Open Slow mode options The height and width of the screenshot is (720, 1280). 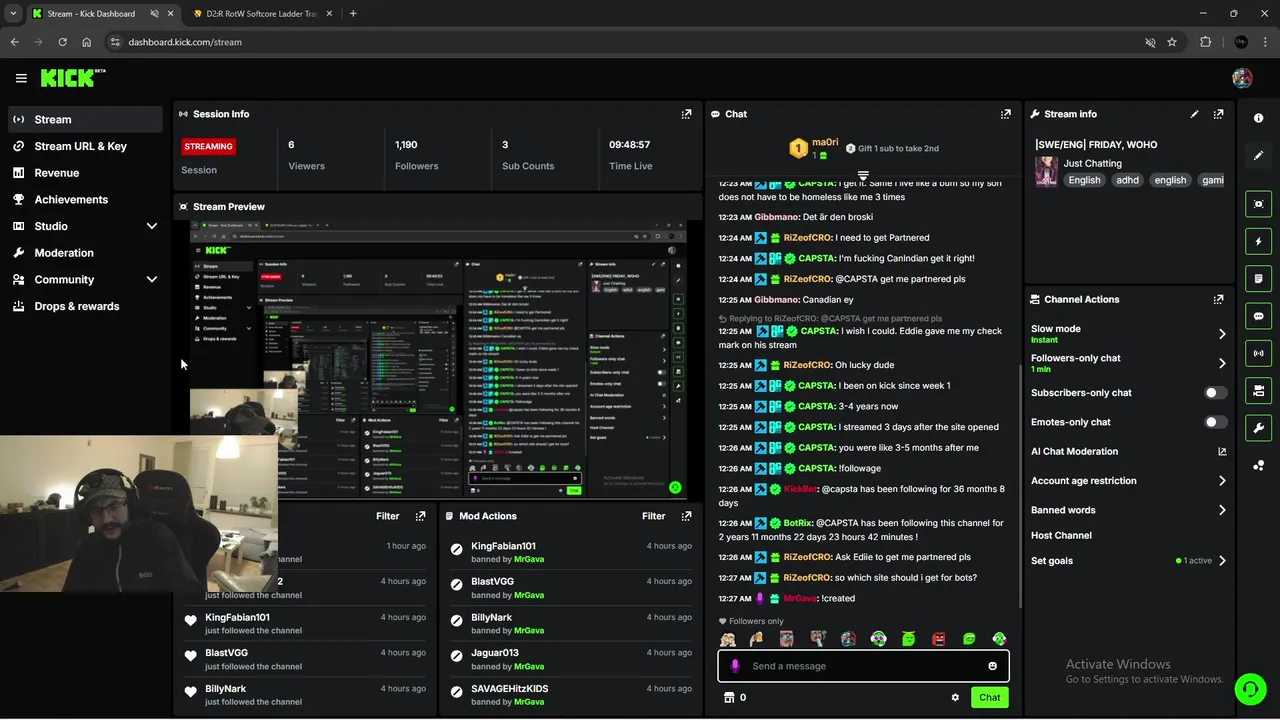point(1128,334)
